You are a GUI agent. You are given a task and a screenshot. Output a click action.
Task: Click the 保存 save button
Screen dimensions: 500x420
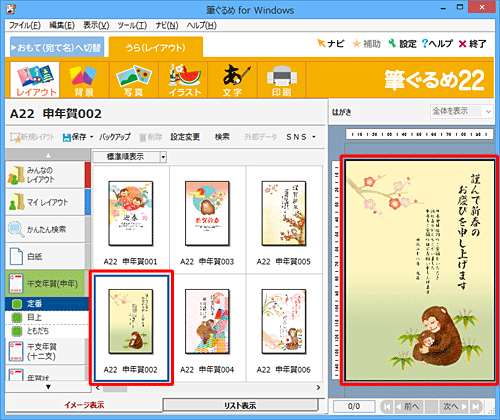click(75, 137)
